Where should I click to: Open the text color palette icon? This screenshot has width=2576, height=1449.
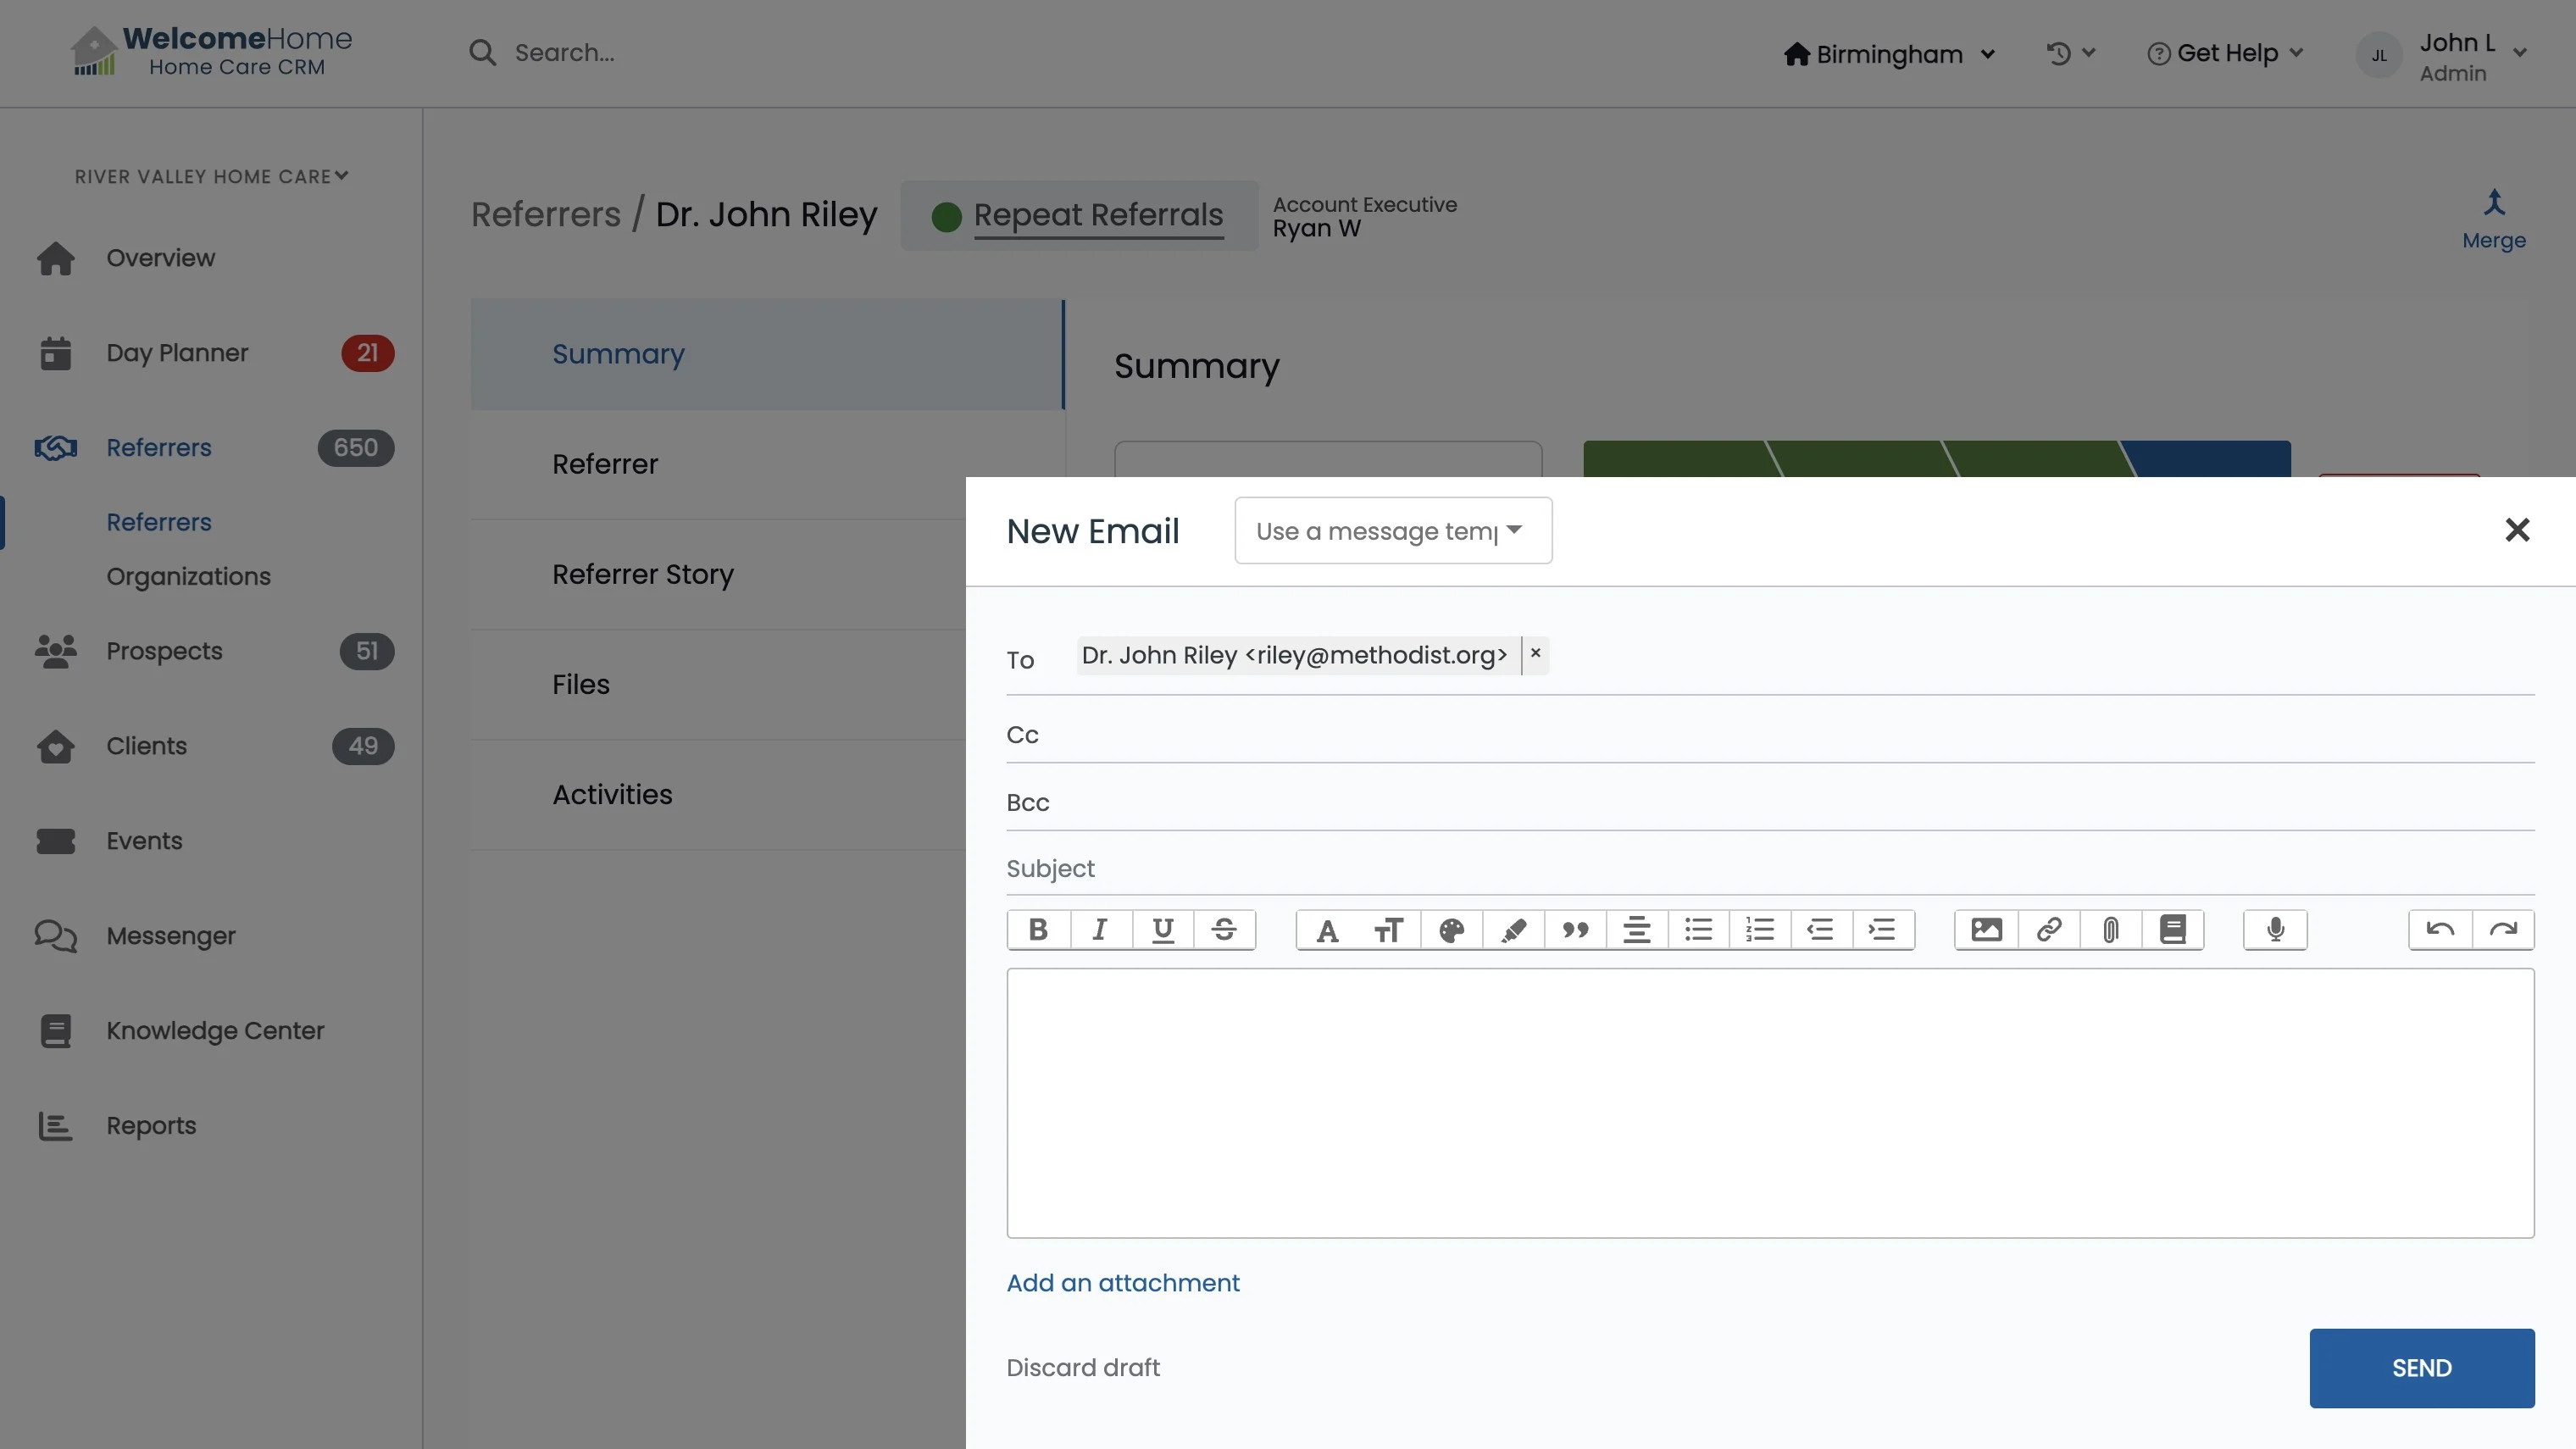tap(1452, 930)
